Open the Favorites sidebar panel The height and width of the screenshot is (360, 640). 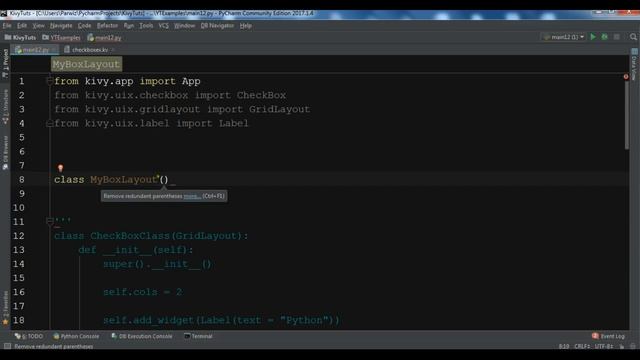click(5, 308)
